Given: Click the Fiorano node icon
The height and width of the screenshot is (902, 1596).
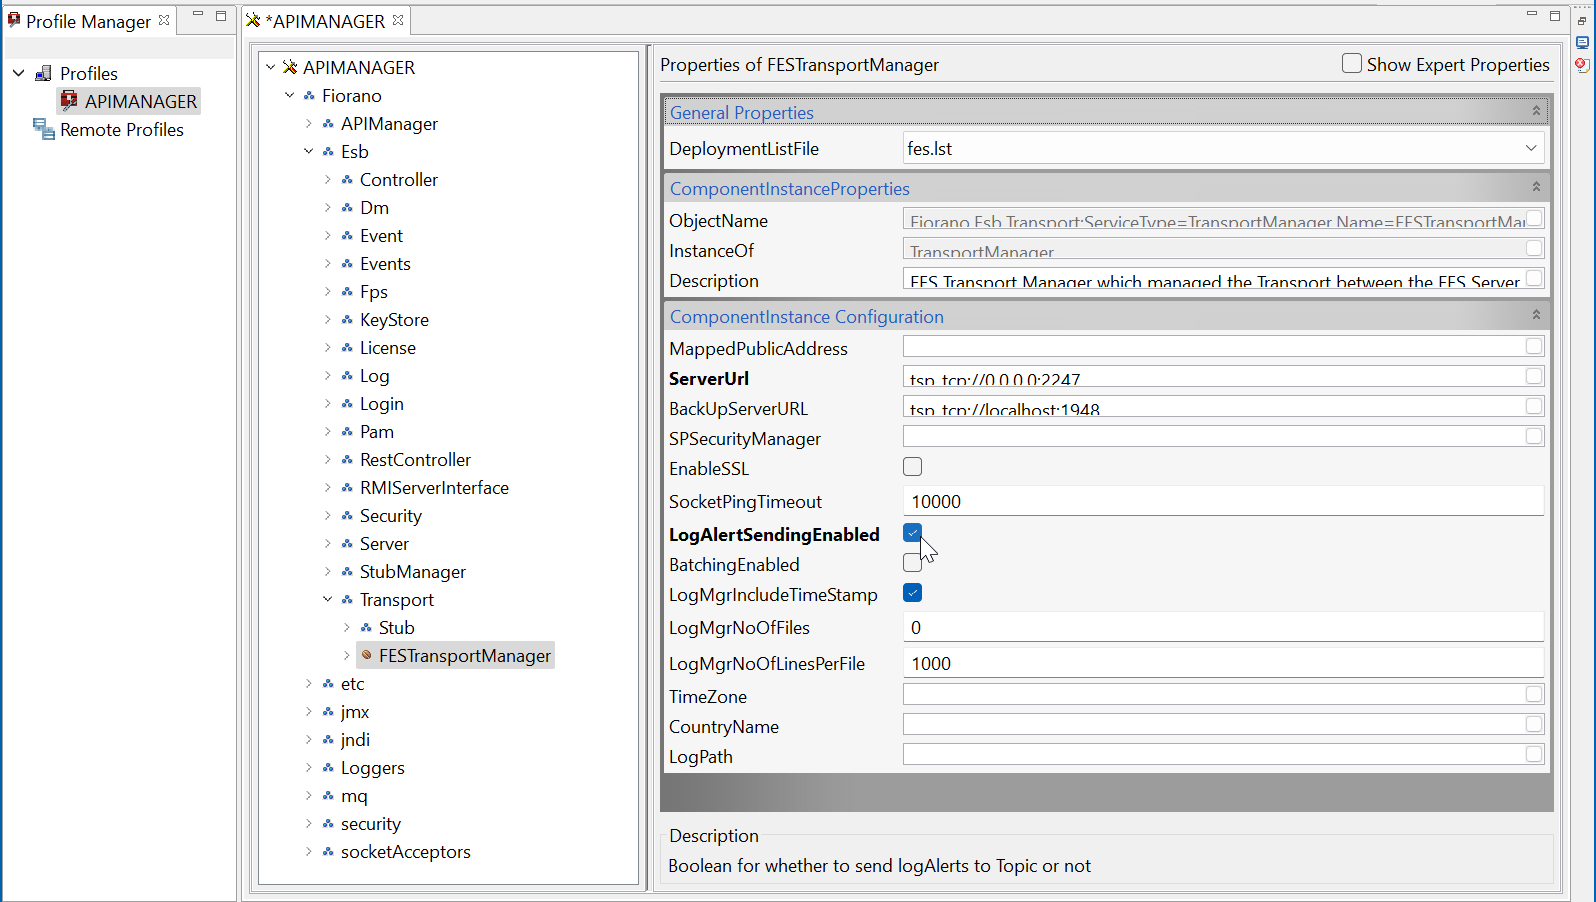Looking at the screenshot, I should pos(309,96).
